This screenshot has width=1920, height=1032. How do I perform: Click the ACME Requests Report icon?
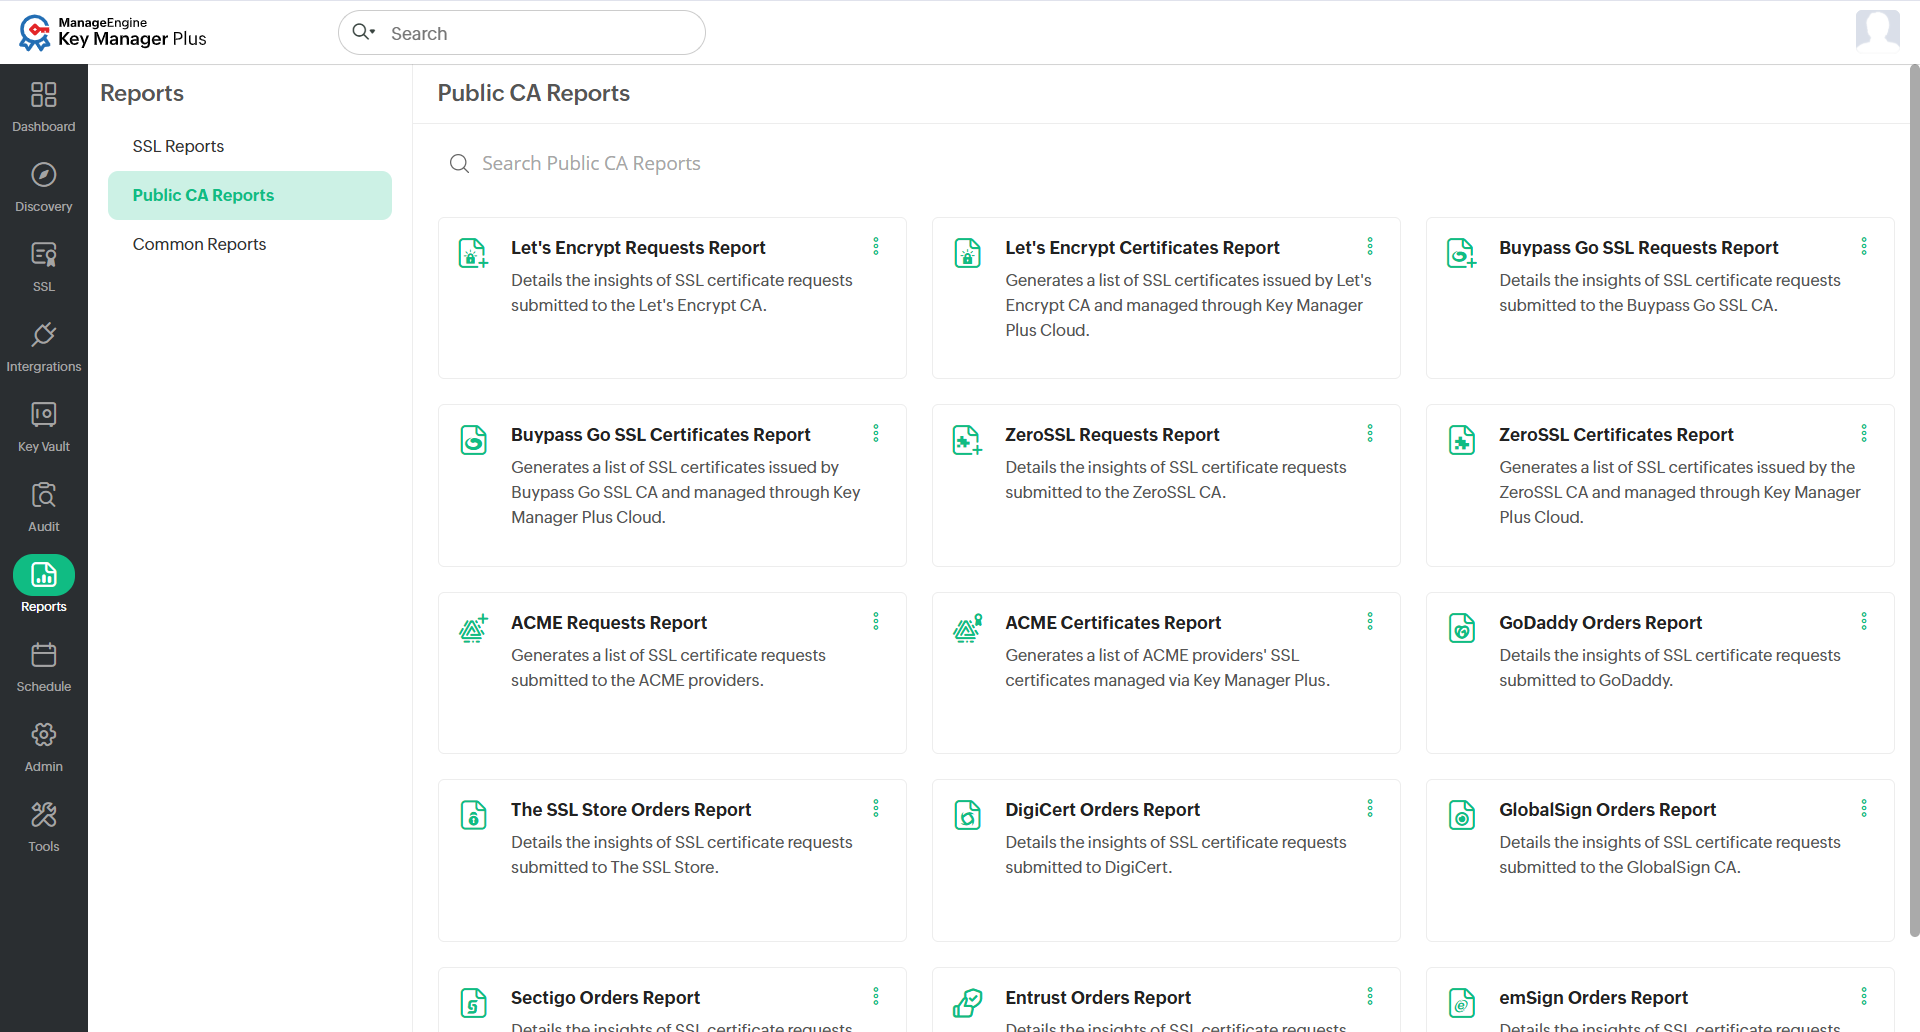pyautogui.click(x=473, y=628)
